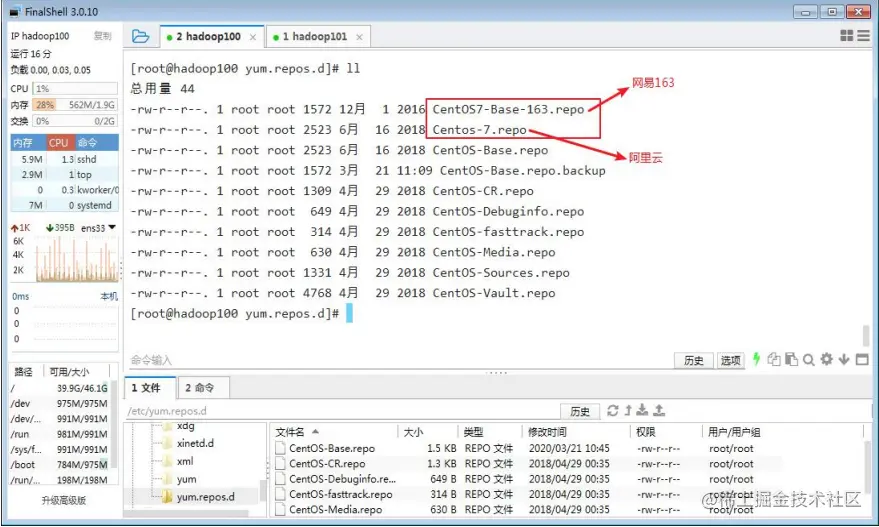Click the /dev 975M/975M disk row

59,403
